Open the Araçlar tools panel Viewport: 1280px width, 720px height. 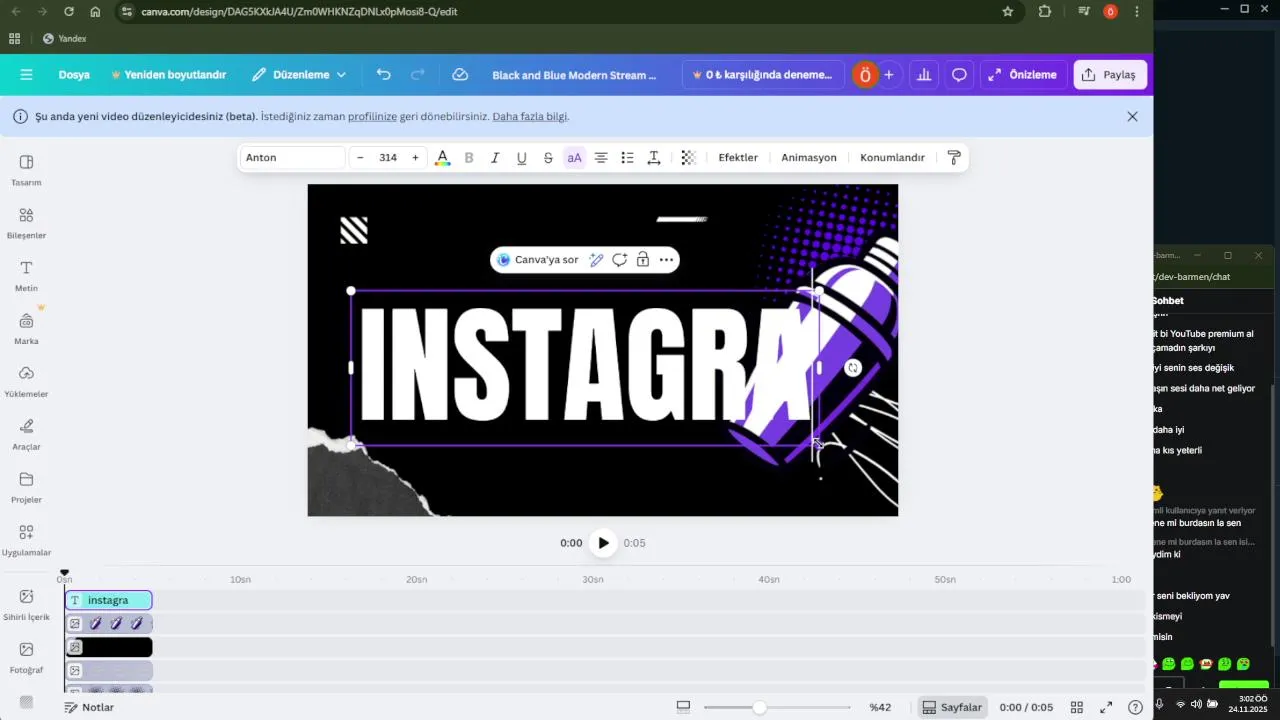pos(26,435)
